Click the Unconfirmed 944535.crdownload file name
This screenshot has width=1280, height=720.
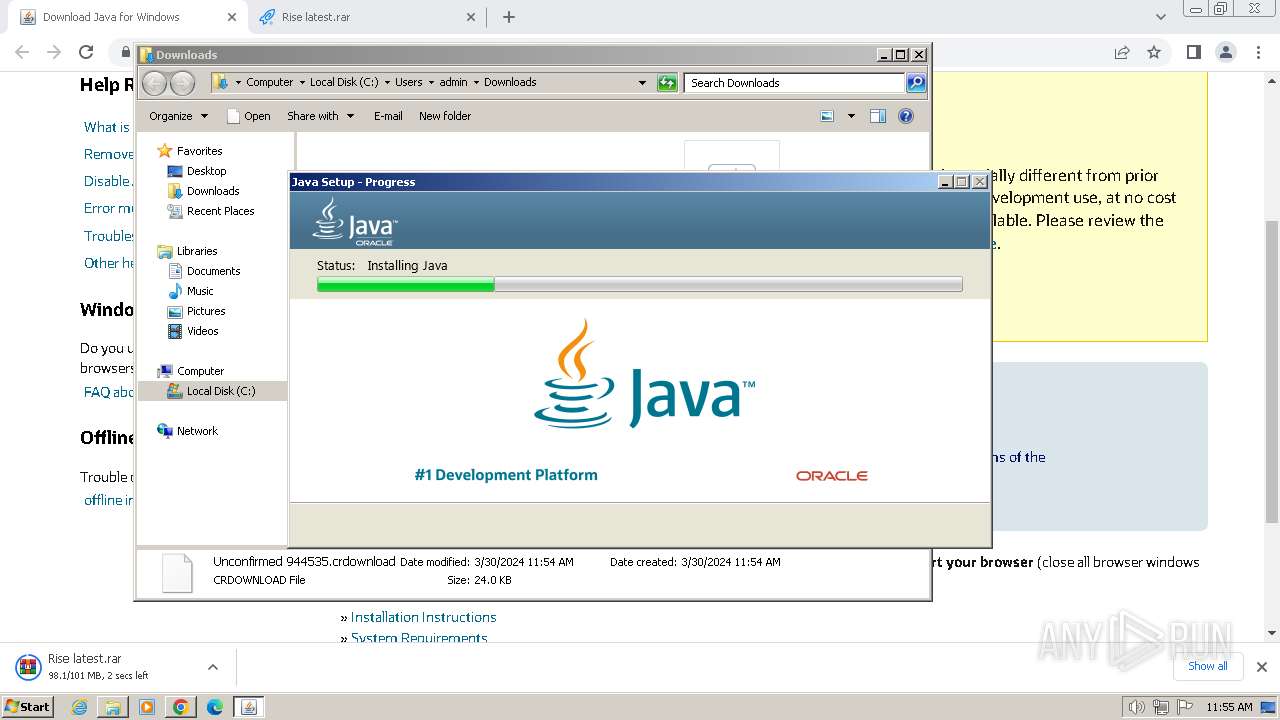coord(304,562)
